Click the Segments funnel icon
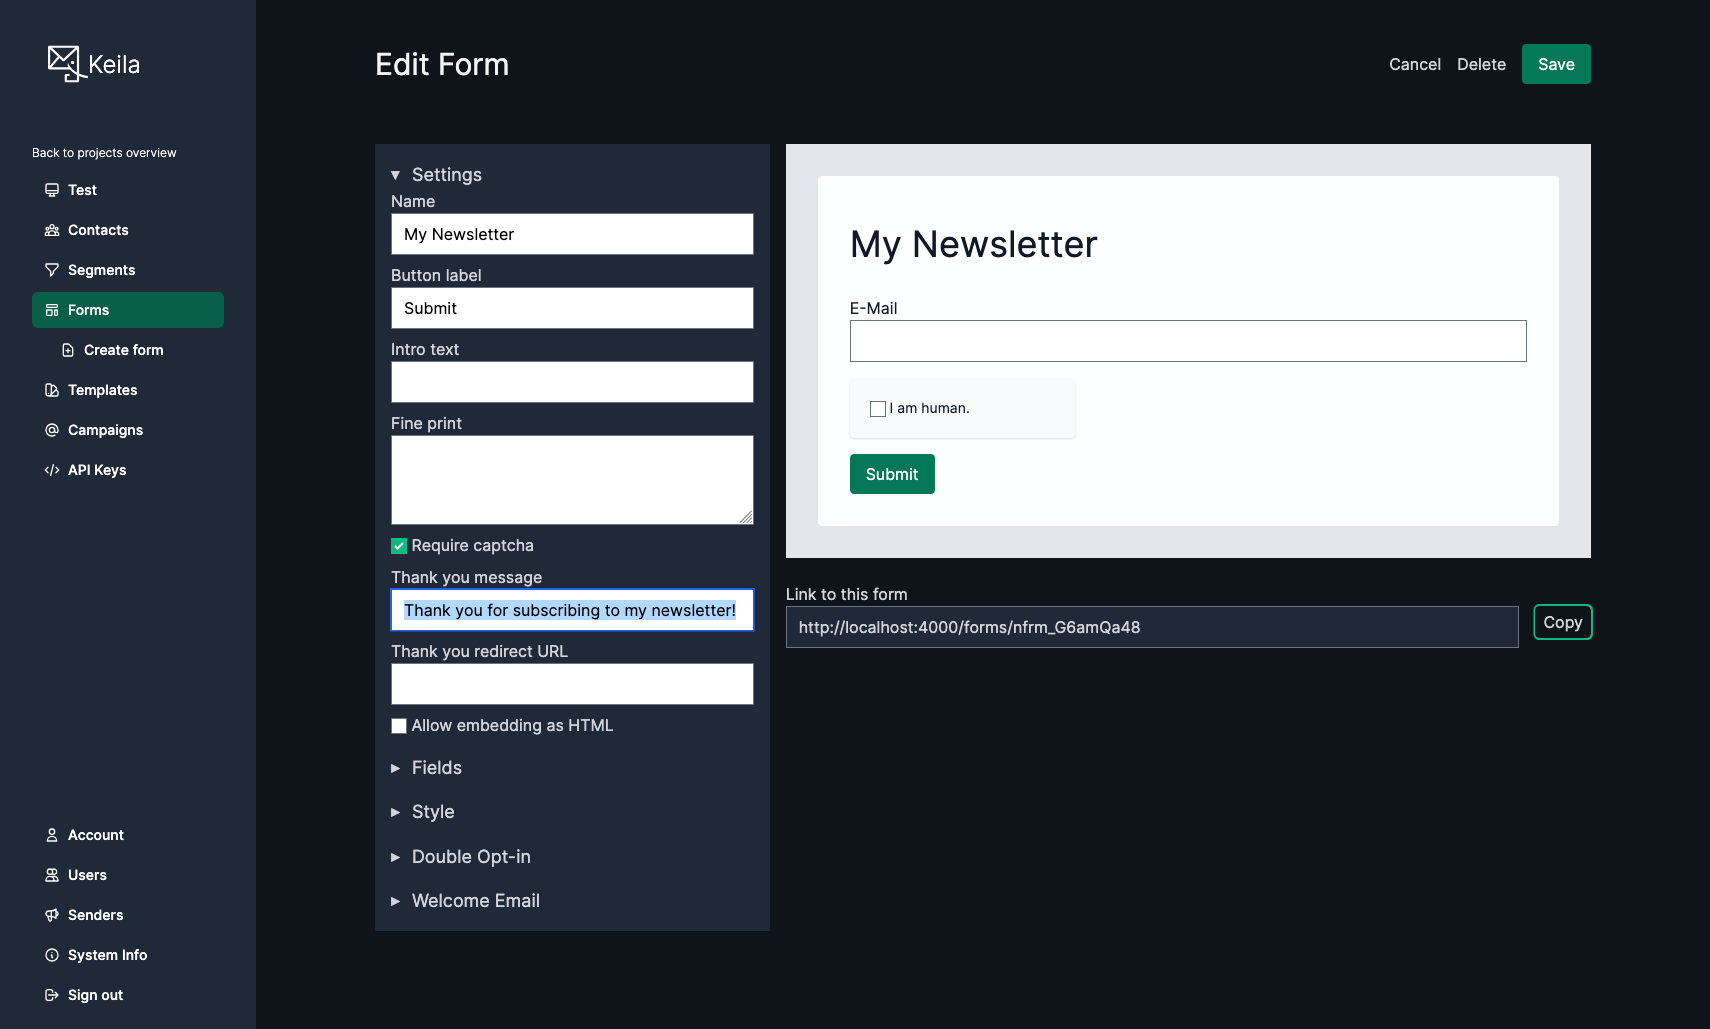This screenshot has height=1029, width=1710. [x=52, y=270]
